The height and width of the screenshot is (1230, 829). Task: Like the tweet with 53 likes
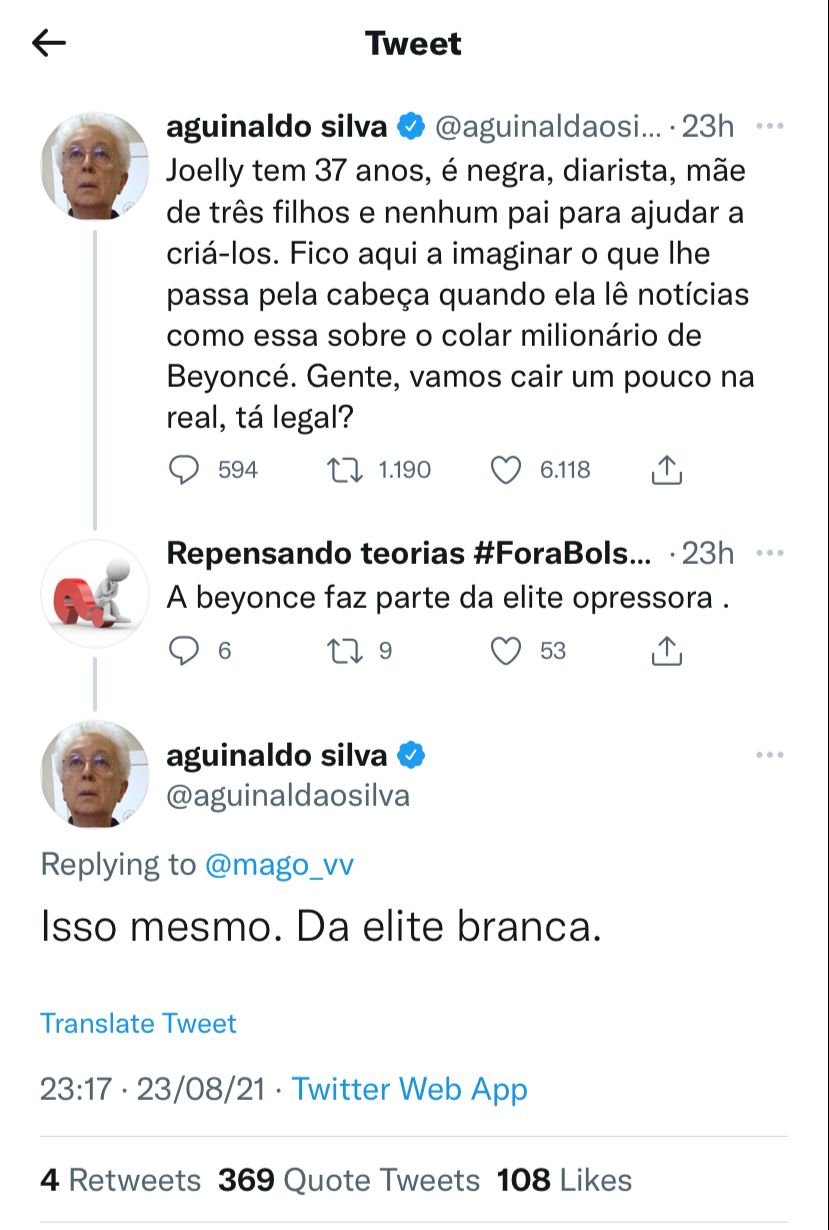pyautogui.click(x=505, y=651)
